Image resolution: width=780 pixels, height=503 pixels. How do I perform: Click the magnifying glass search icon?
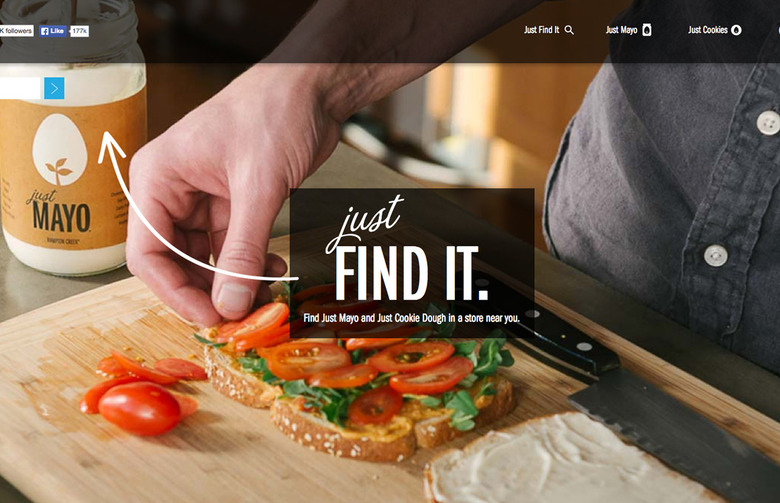tap(569, 30)
